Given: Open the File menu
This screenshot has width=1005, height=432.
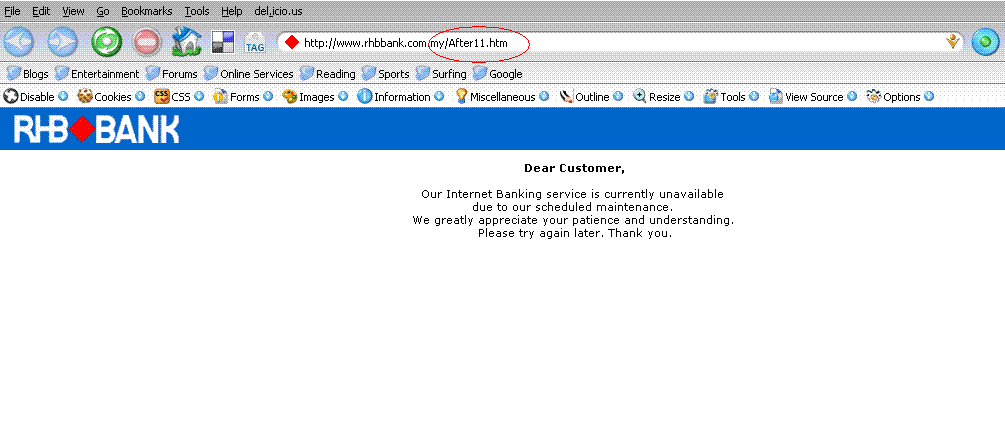Looking at the screenshot, I should 12,12.
